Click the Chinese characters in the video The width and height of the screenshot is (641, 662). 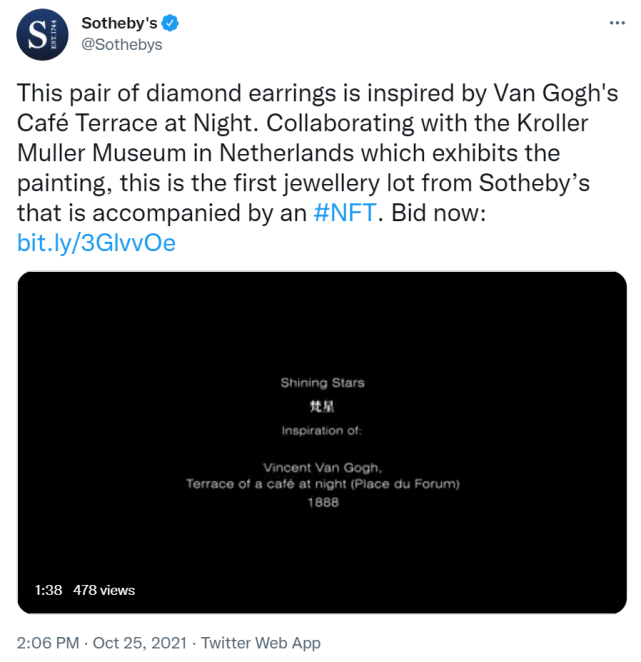pyautogui.click(x=323, y=406)
